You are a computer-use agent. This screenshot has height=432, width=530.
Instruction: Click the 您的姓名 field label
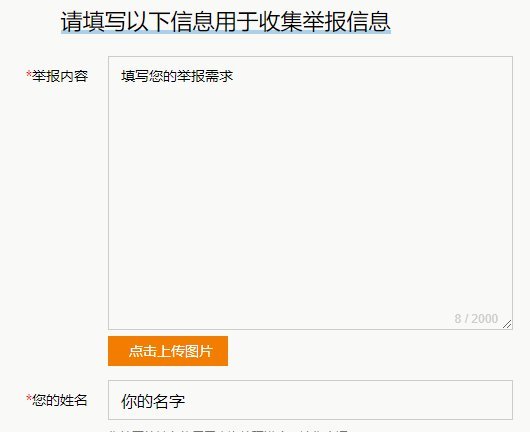(x=60, y=400)
